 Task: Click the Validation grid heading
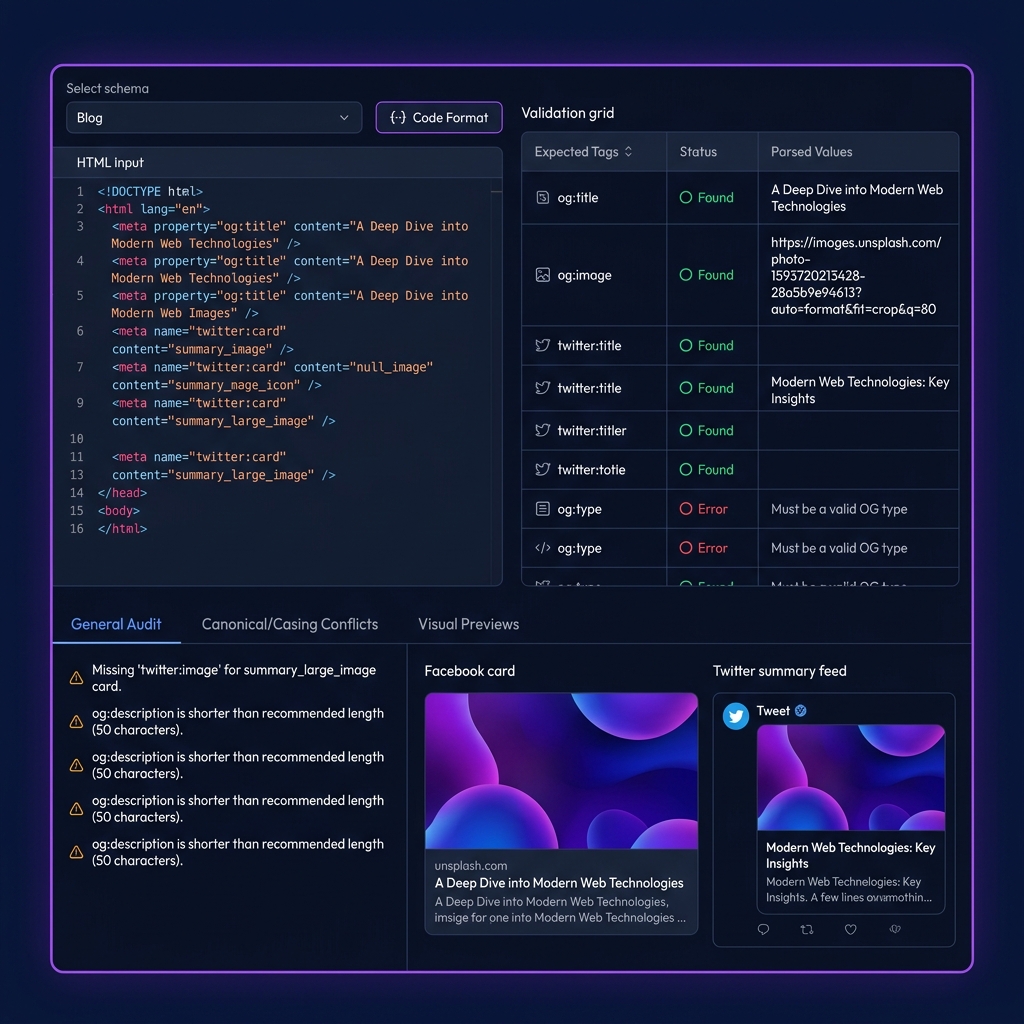pos(568,113)
